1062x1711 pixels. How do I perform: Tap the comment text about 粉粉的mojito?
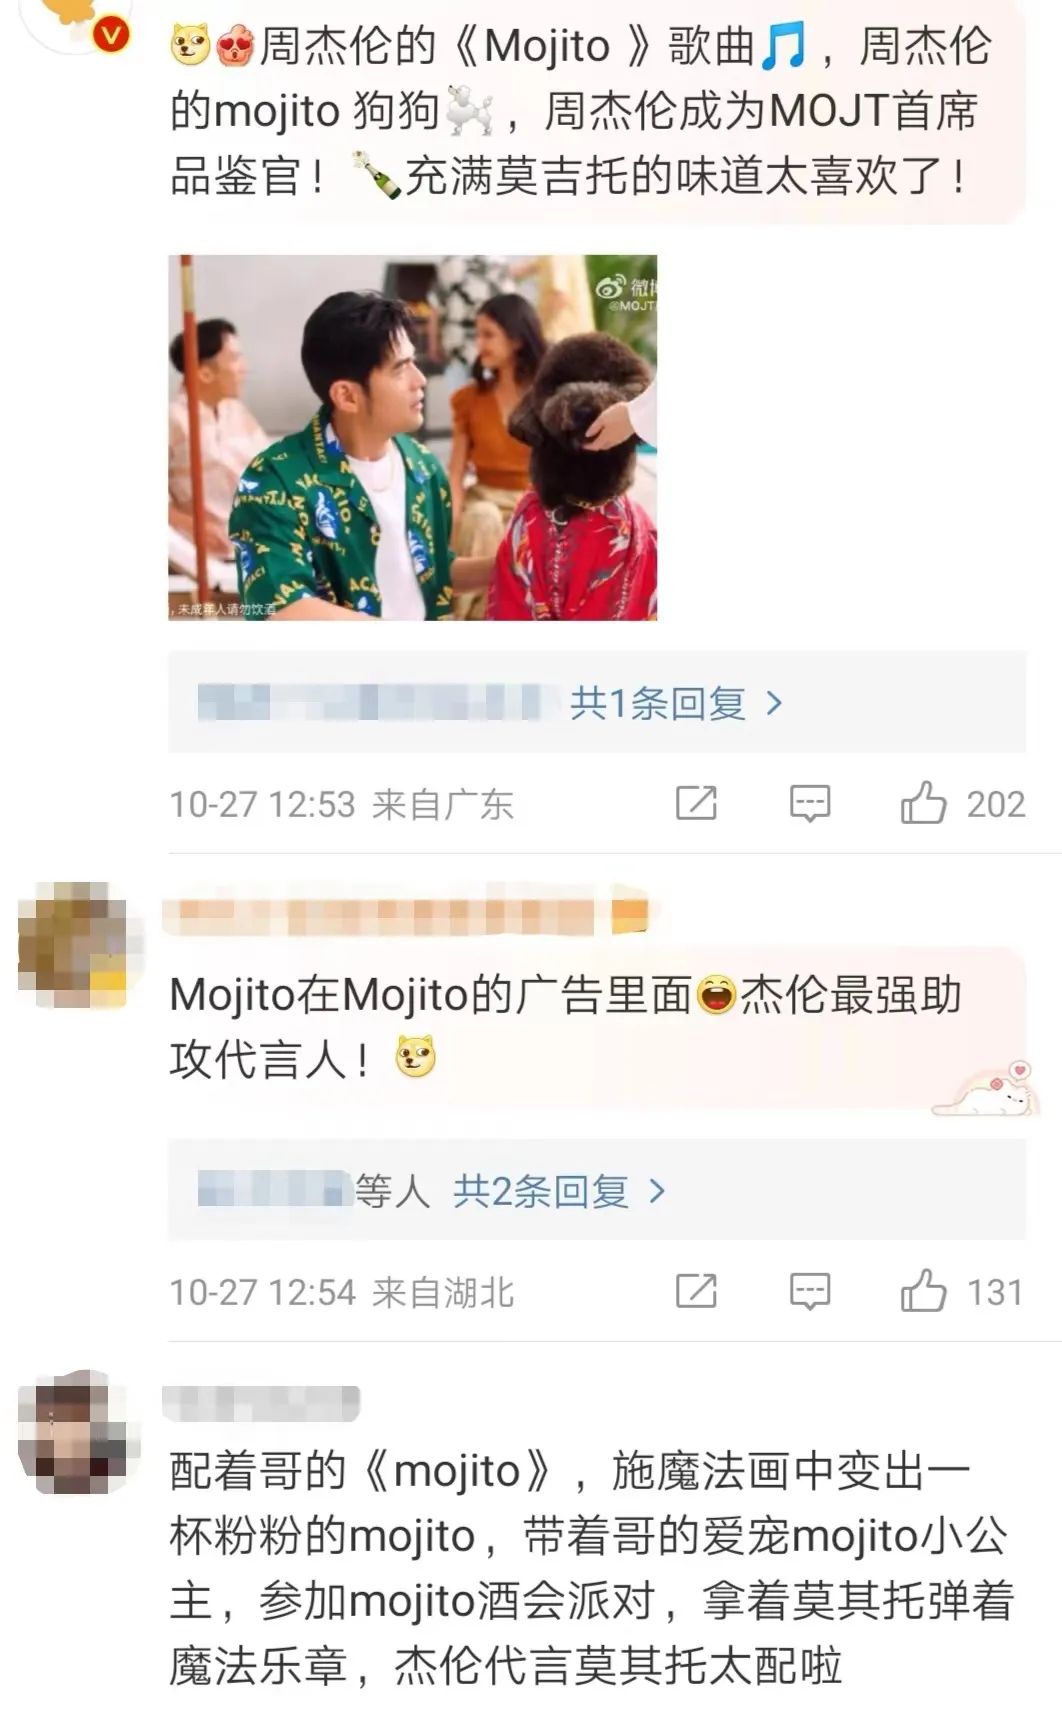point(591,1568)
